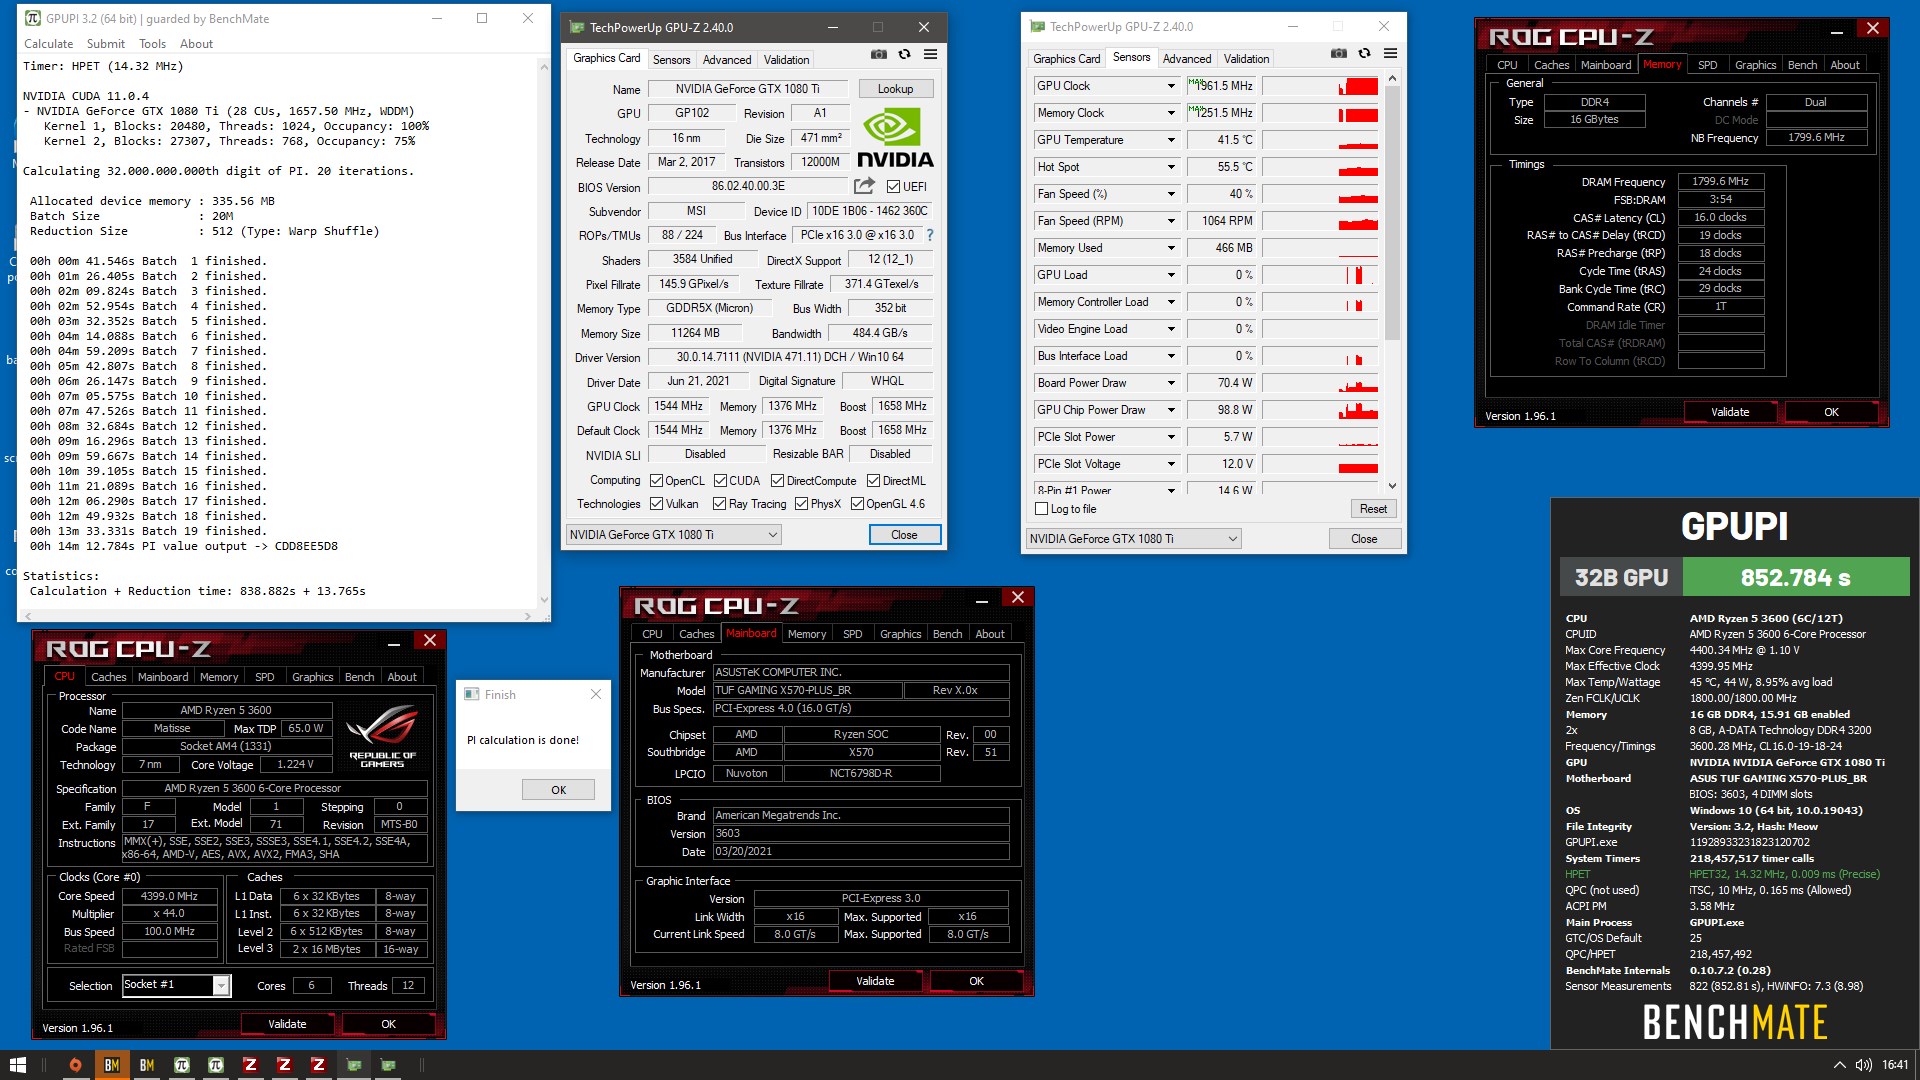The height and width of the screenshot is (1080, 1920).
Task: Click the GPUPI log vertical scrollbar
Action: pos(544,333)
